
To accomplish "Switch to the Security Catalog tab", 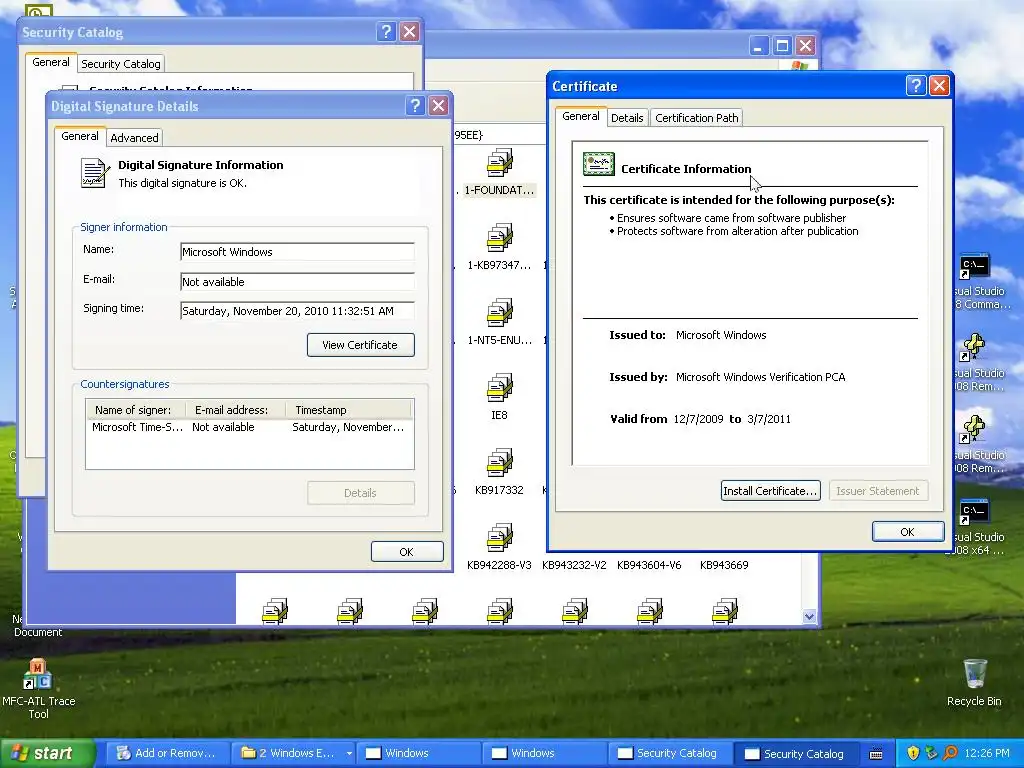I will tap(120, 64).
